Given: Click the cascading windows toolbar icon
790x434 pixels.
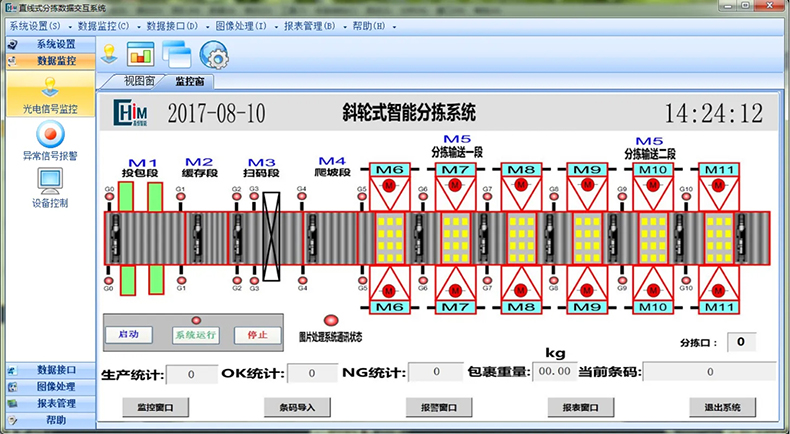Looking at the screenshot, I should (176, 53).
